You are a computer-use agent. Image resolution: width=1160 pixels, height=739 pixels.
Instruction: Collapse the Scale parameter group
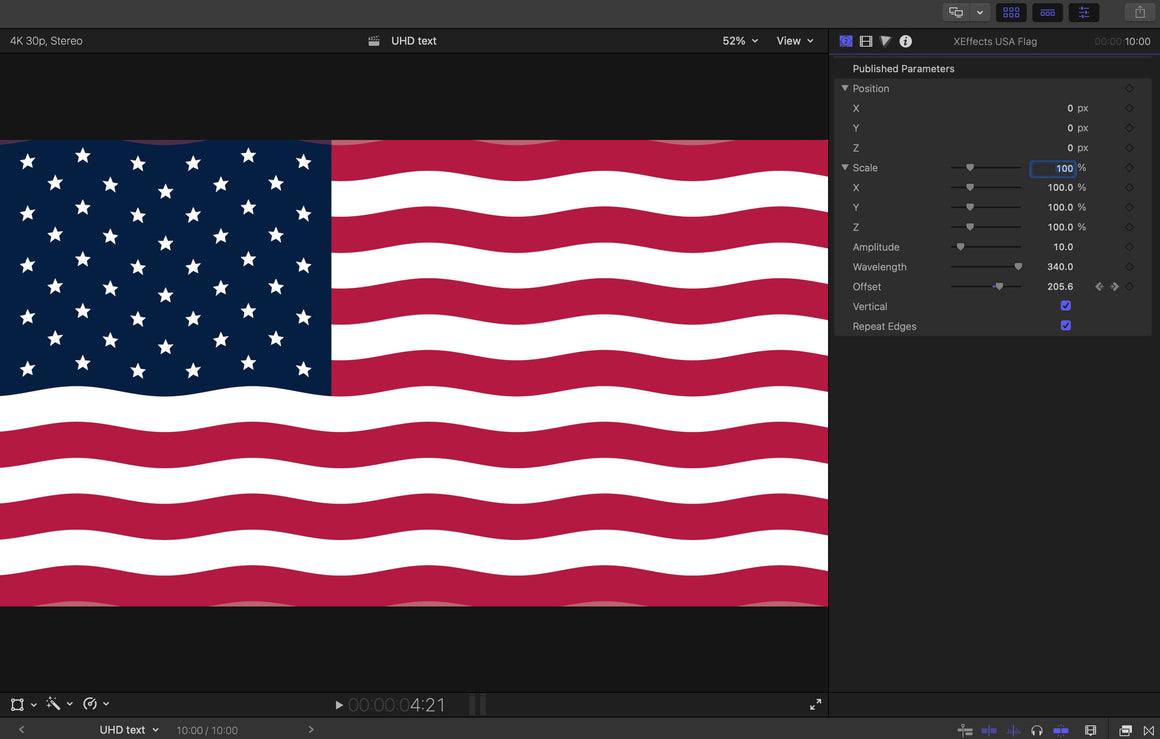(845, 168)
